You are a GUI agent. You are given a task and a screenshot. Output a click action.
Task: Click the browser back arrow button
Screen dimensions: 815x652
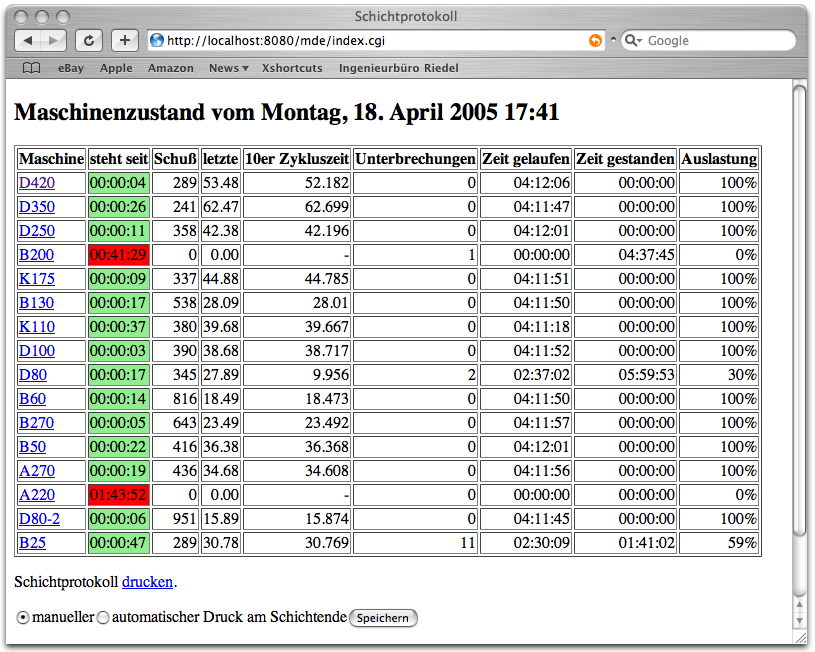[x=28, y=41]
